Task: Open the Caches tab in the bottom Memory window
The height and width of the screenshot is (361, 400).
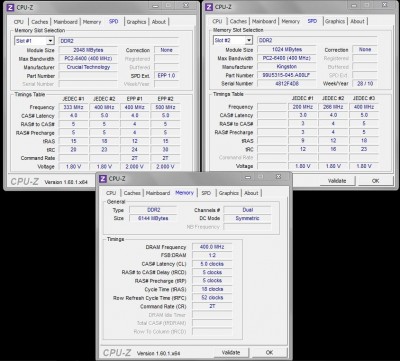Action: (132, 193)
